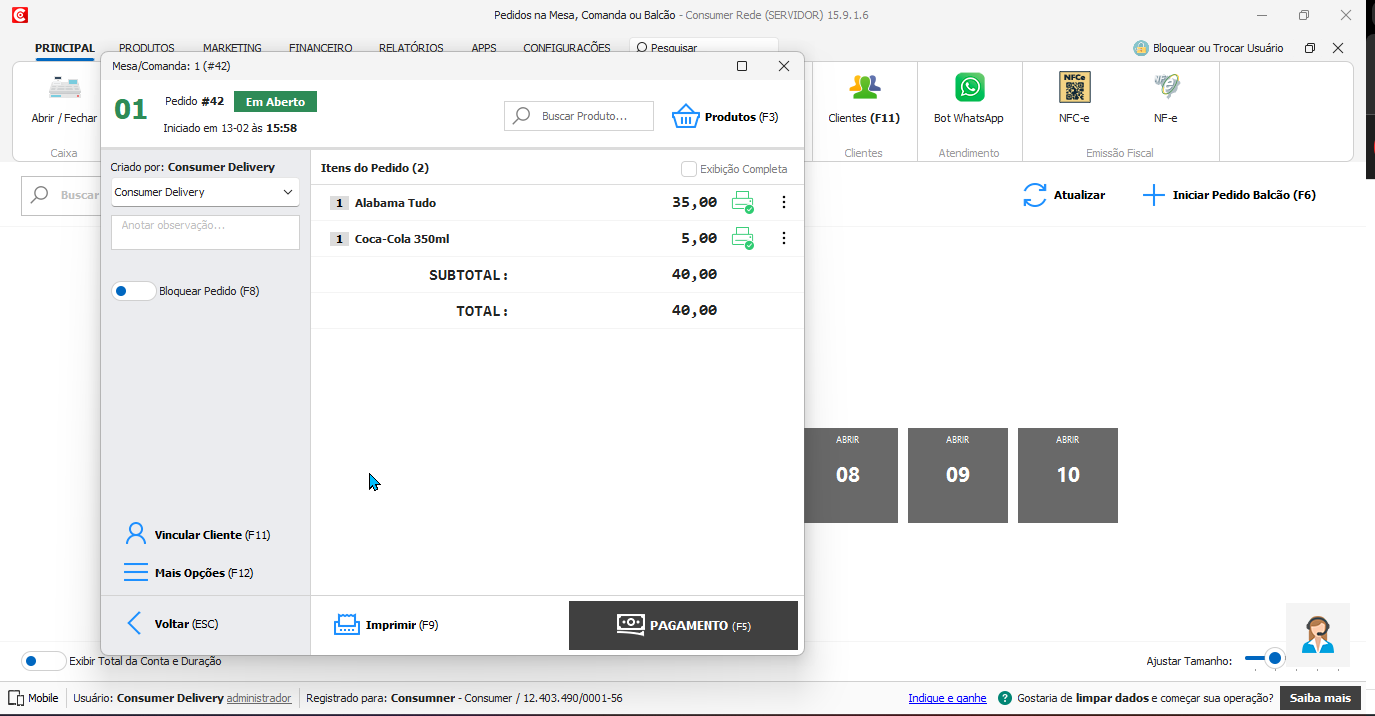The width and height of the screenshot is (1375, 716).
Task: Switch to the FINANCEIRO tab
Action: (320, 48)
